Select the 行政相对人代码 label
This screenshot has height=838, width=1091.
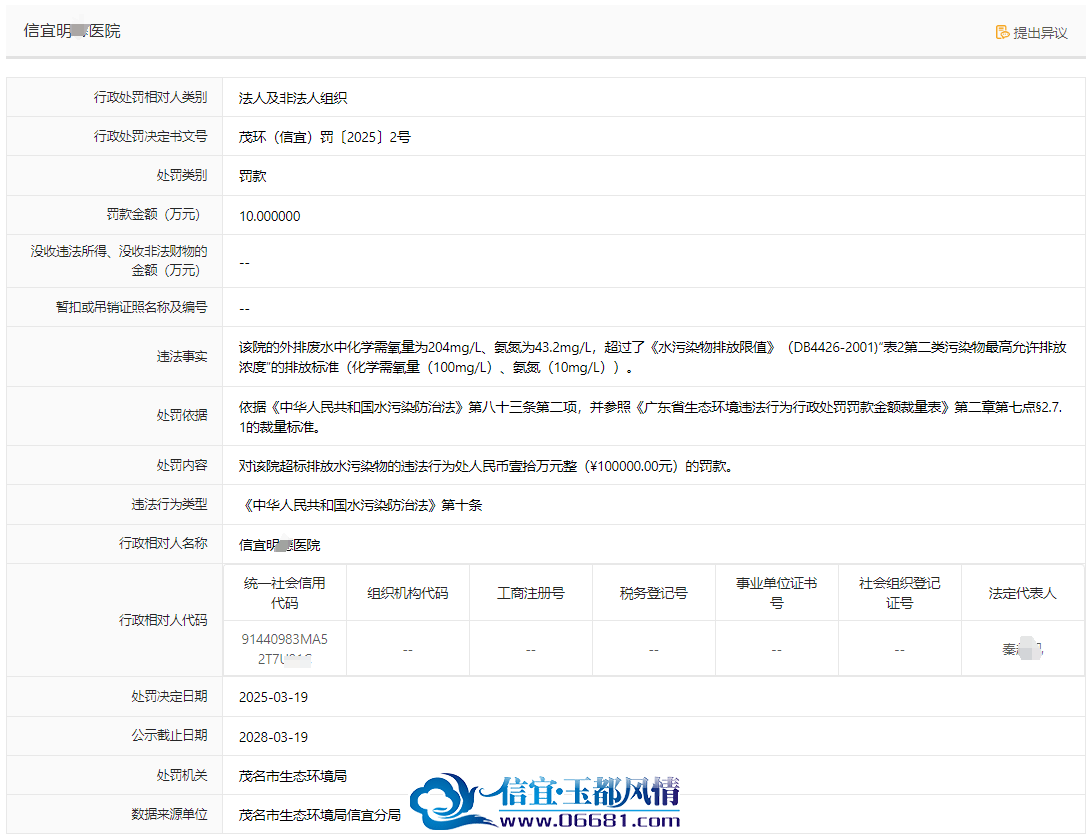pos(163,620)
